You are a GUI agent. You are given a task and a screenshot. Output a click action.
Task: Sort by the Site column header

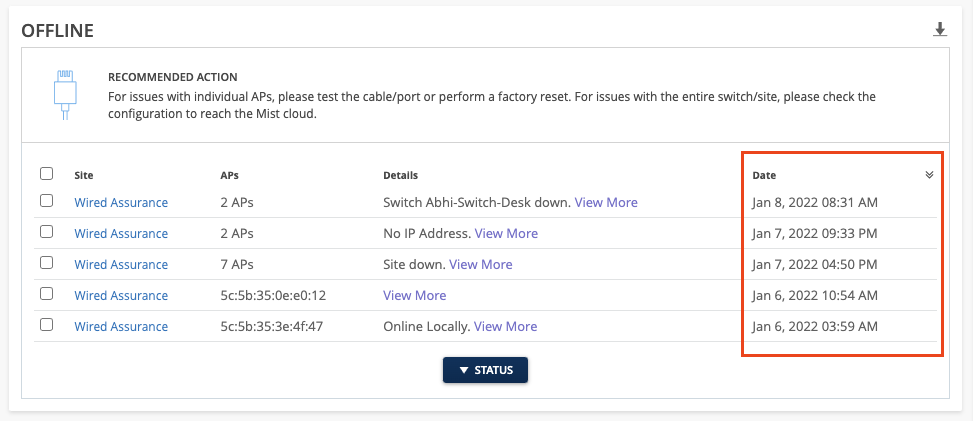[x=84, y=175]
